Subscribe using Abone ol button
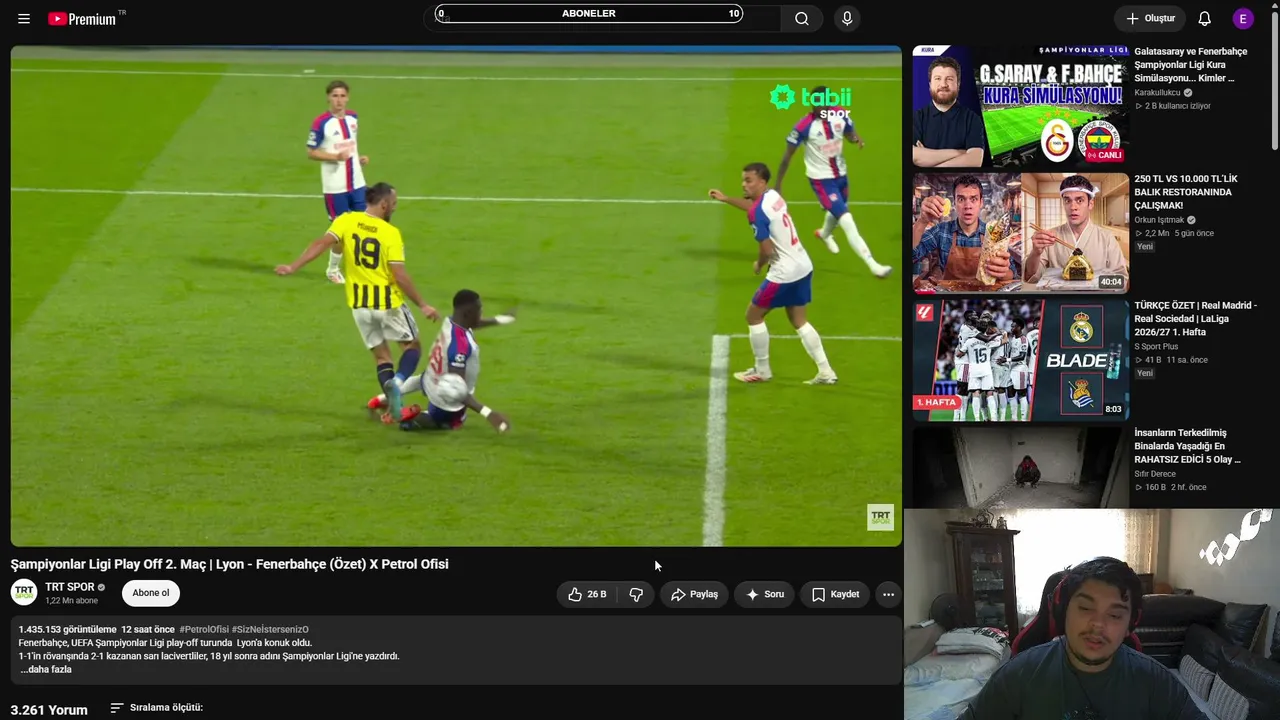1280x720 pixels. [151, 593]
